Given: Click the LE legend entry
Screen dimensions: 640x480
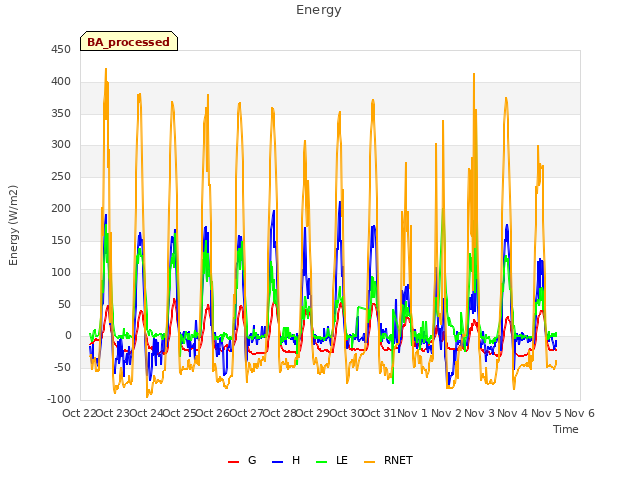Looking at the screenshot, I should click(x=332, y=460).
